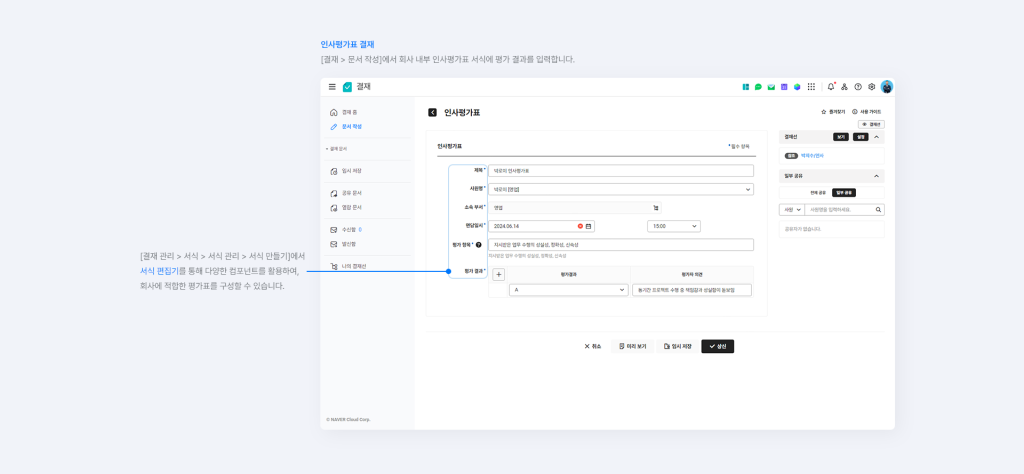The width and height of the screenshot is (1024, 474).
Task: Click the 임시 저장 button below the form
Action: tap(677, 347)
